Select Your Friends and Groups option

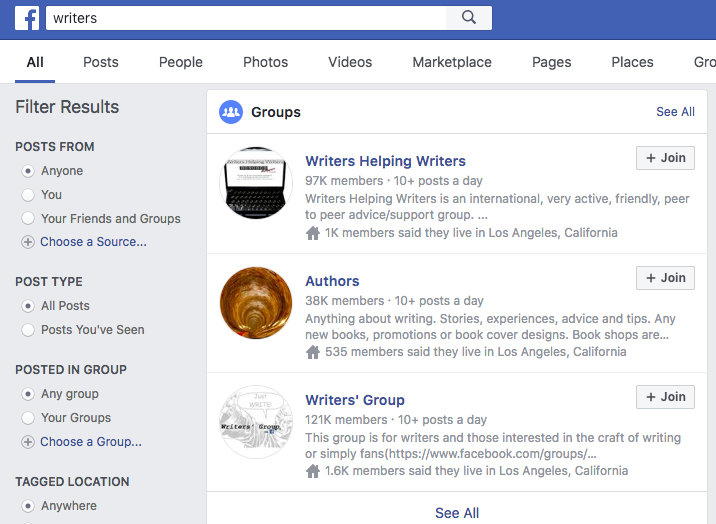(28, 219)
